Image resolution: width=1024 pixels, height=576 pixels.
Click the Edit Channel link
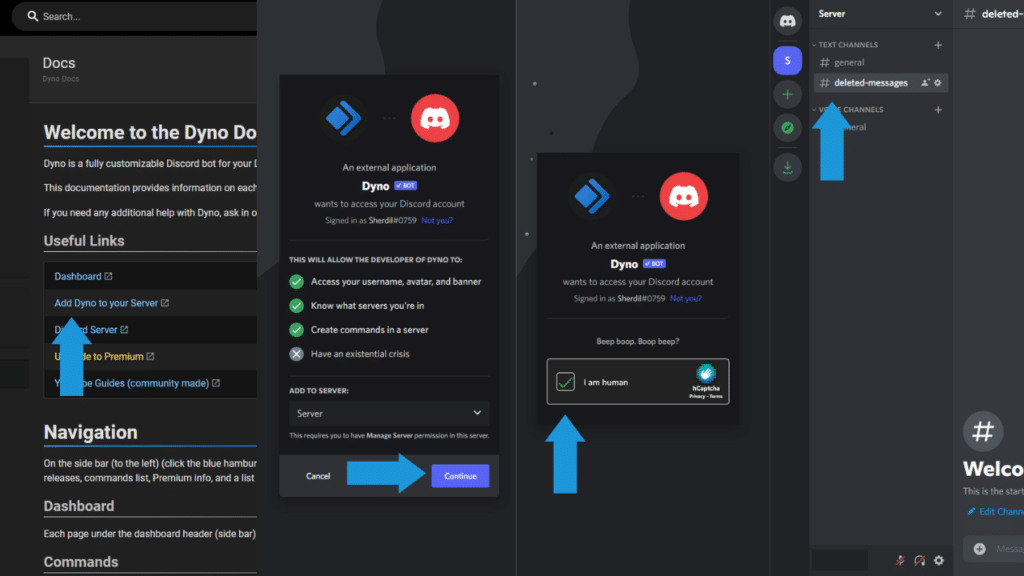(995, 511)
